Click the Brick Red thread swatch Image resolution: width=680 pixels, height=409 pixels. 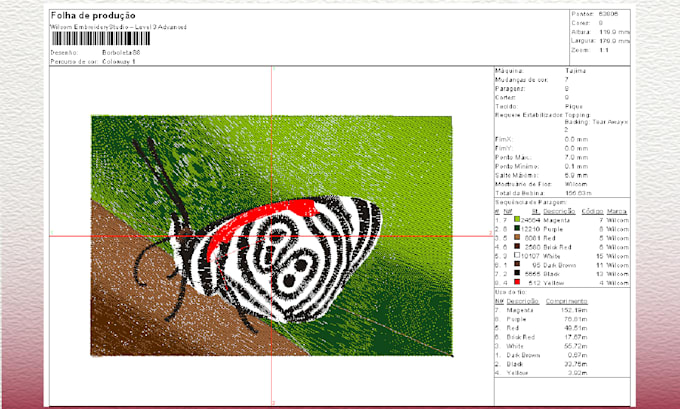pyautogui.click(x=517, y=247)
